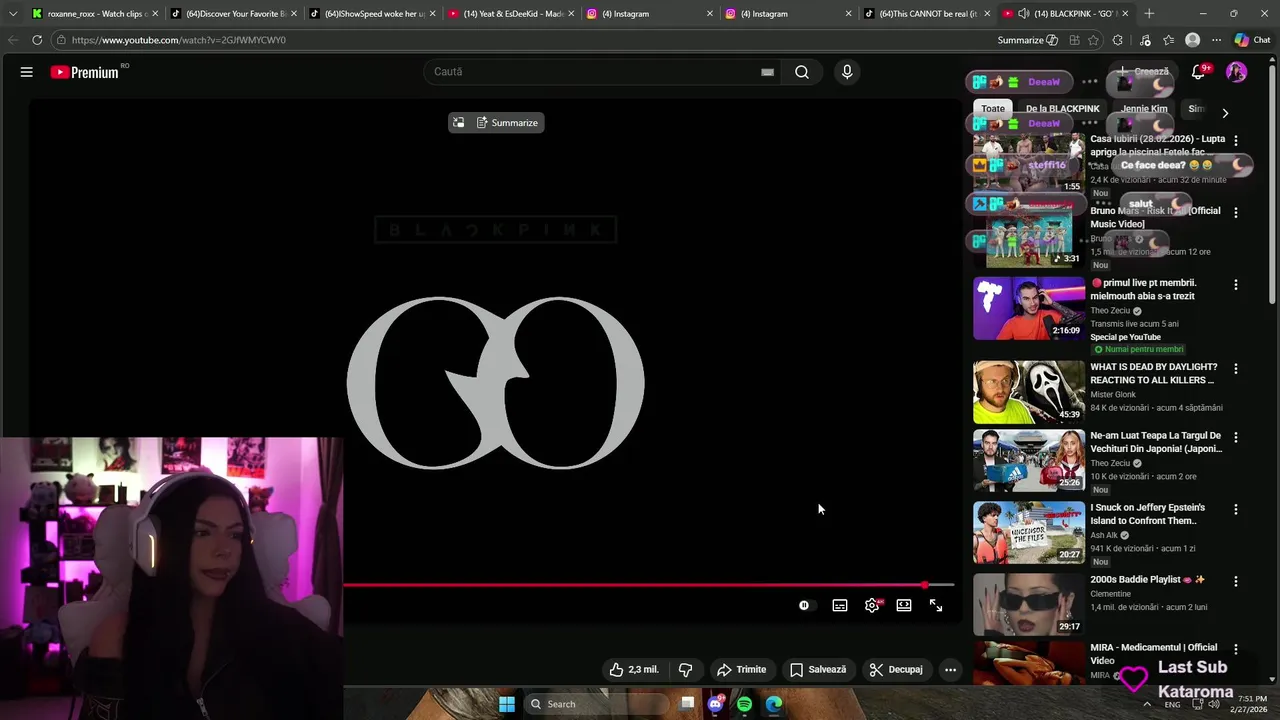Select the Jennie Kim chip
Screen dimensions: 1280x720
click(x=1144, y=109)
